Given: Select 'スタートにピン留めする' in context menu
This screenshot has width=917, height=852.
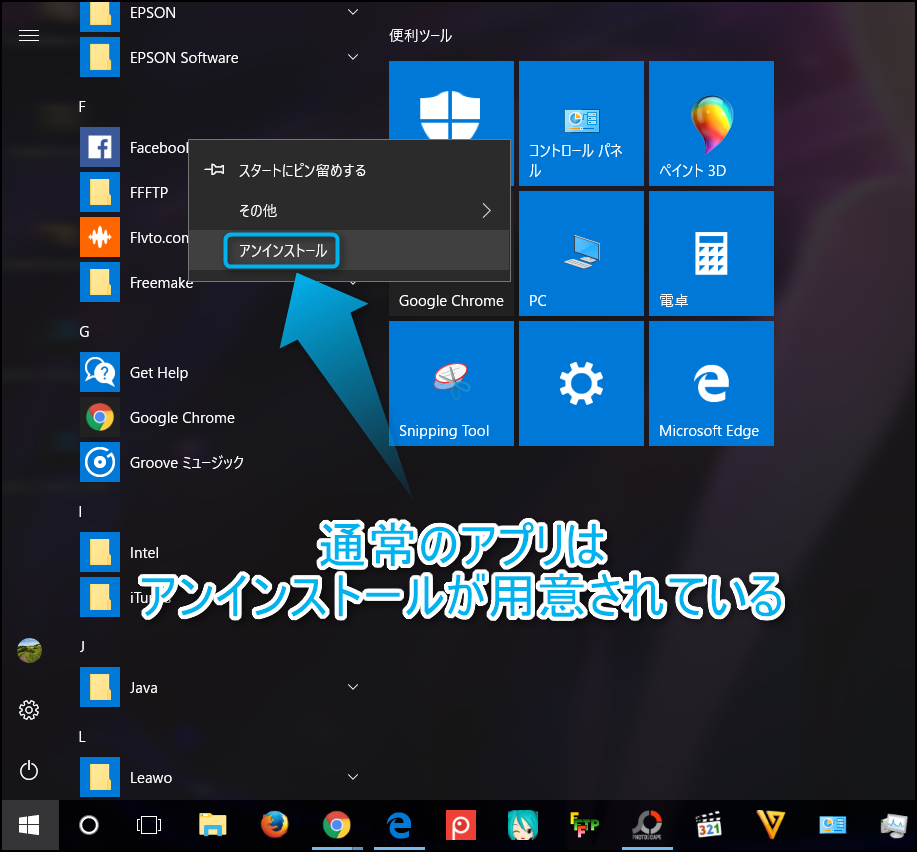Looking at the screenshot, I should (x=301, y=170).
